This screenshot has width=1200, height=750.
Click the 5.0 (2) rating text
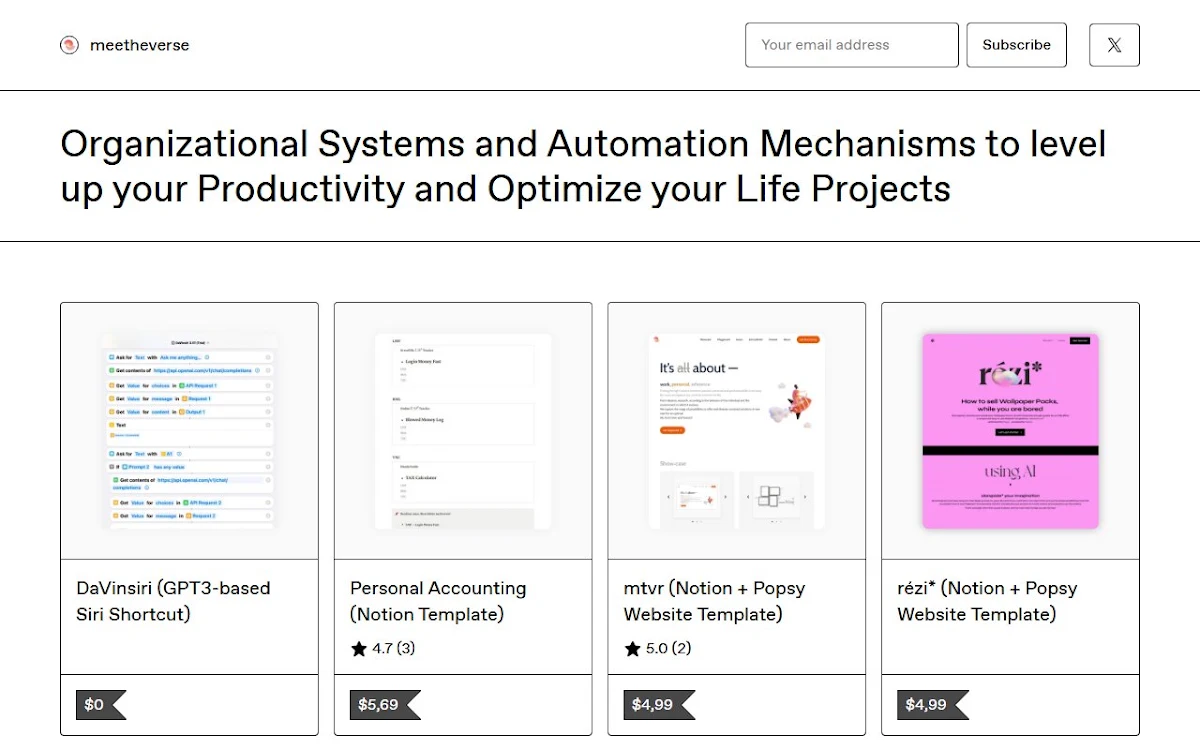[668, 649]
